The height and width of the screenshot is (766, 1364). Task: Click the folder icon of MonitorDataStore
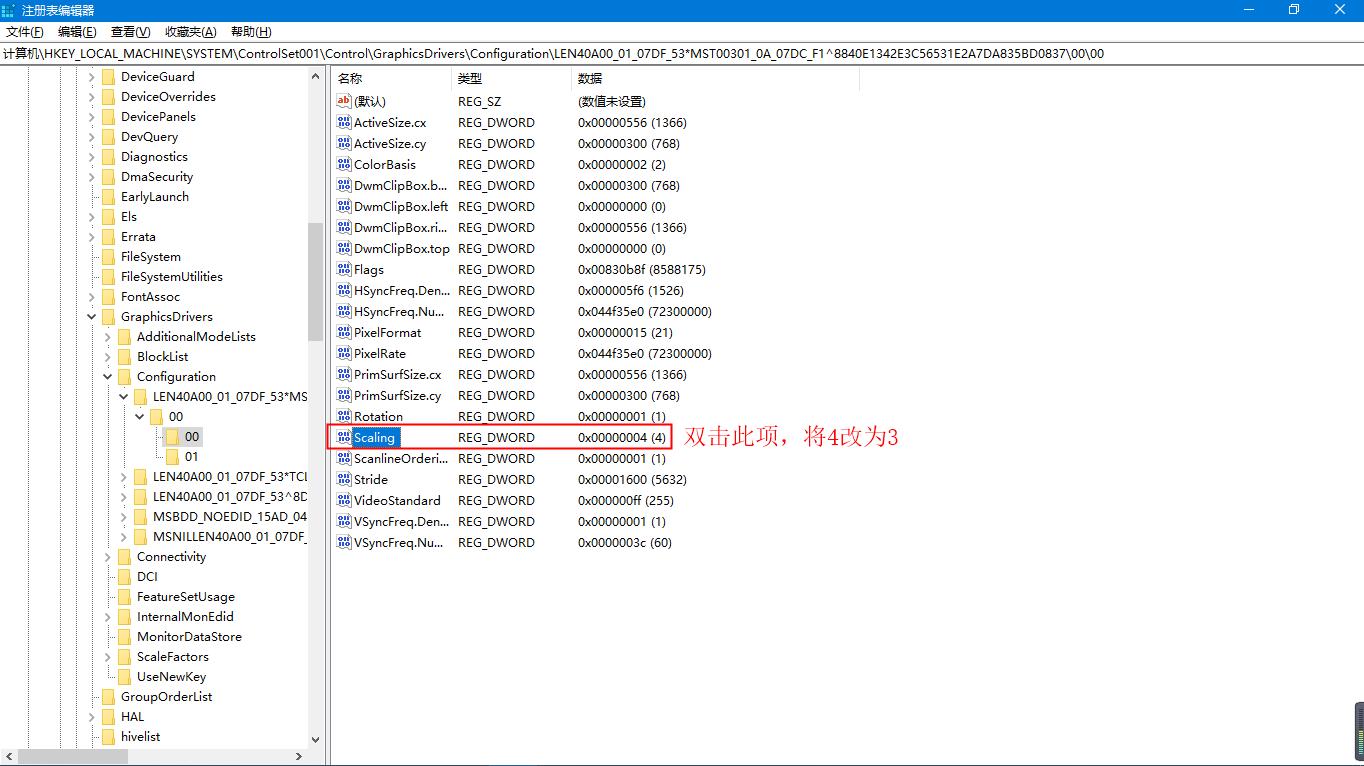click(x=124, y=637)
